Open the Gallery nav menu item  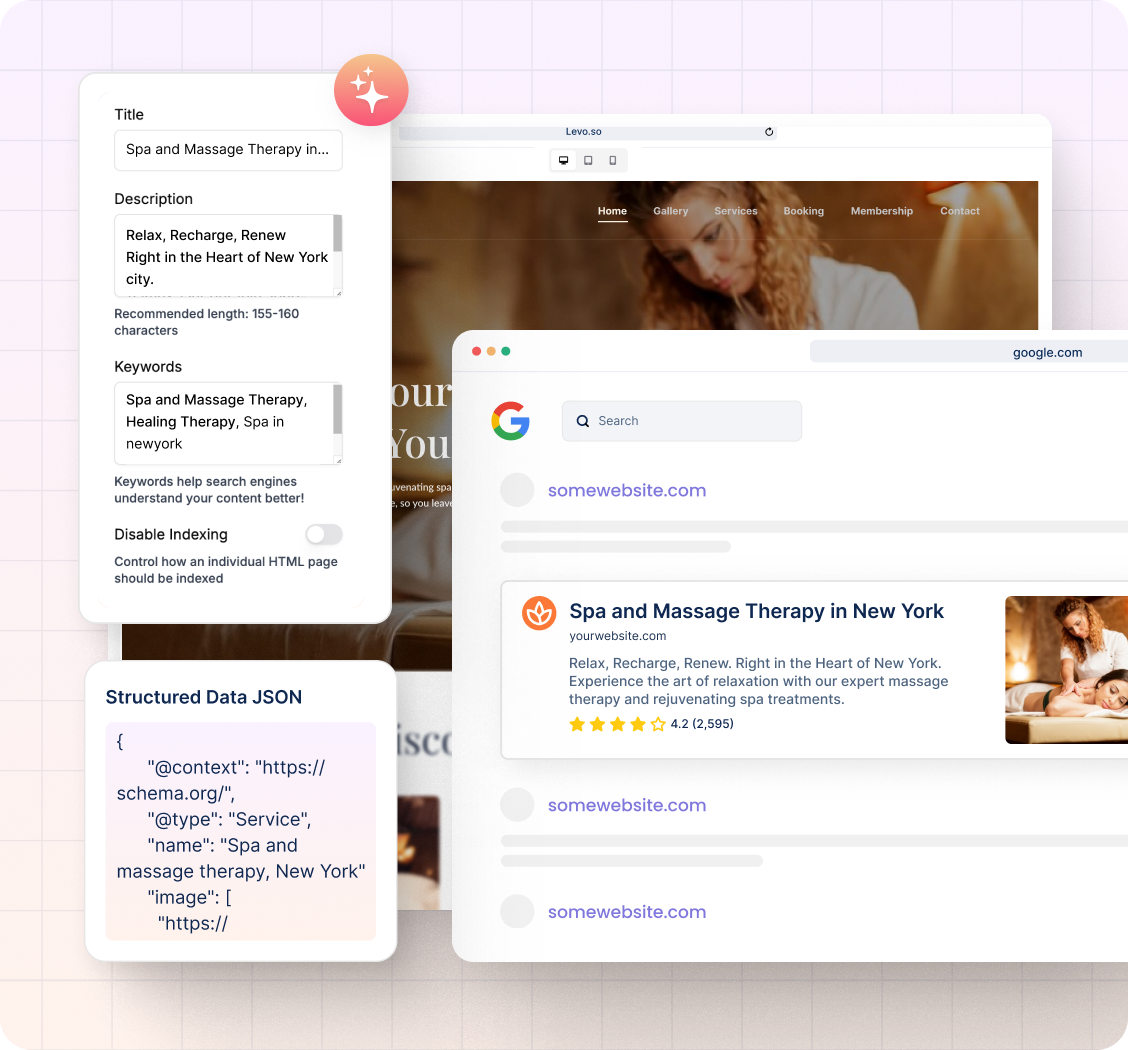click(x=670, y=211)
